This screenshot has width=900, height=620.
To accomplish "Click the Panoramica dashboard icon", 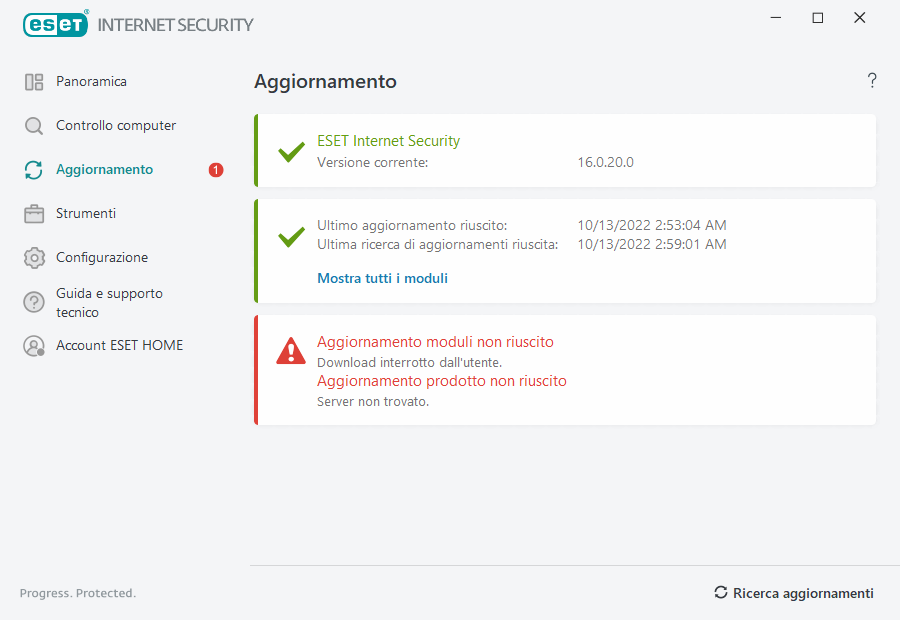I will [x=34, y=82].
